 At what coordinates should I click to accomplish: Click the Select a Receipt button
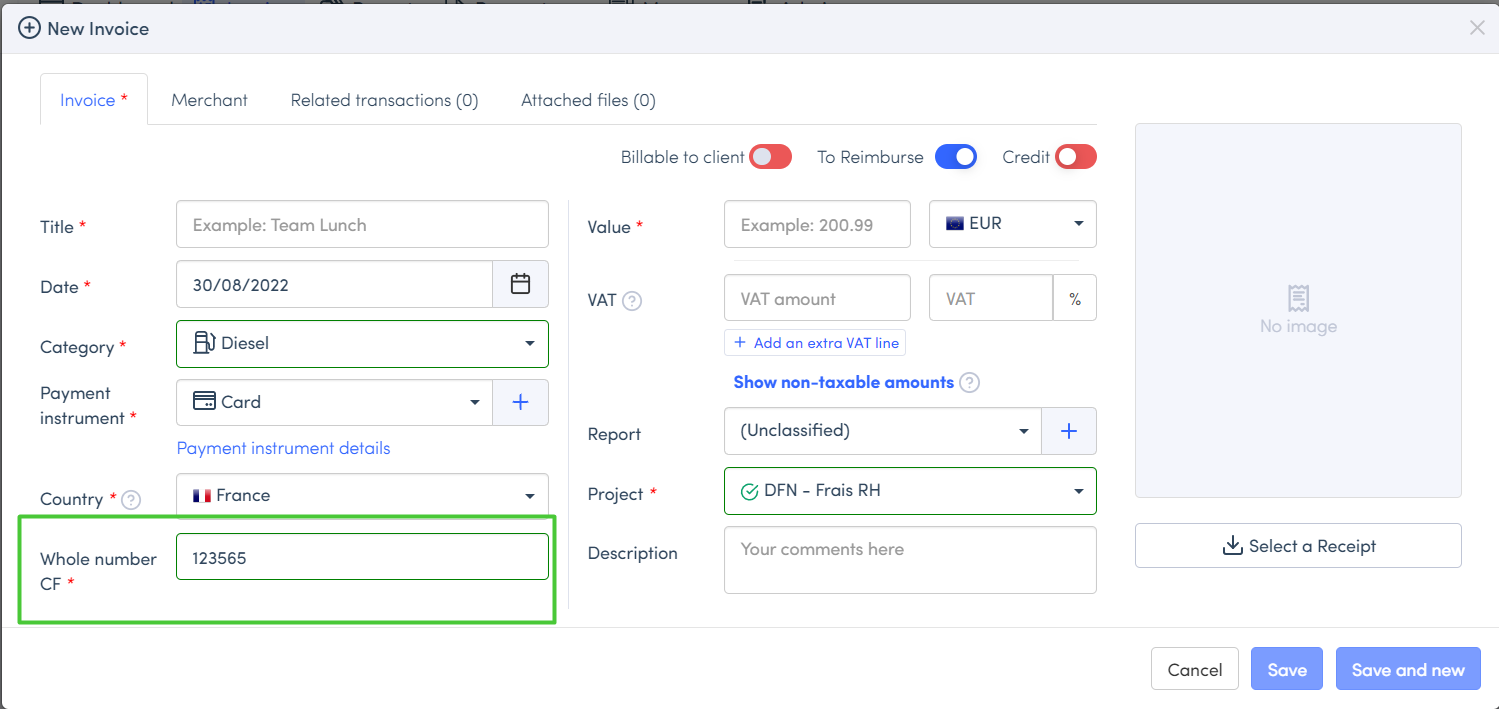click(1297, 546)
